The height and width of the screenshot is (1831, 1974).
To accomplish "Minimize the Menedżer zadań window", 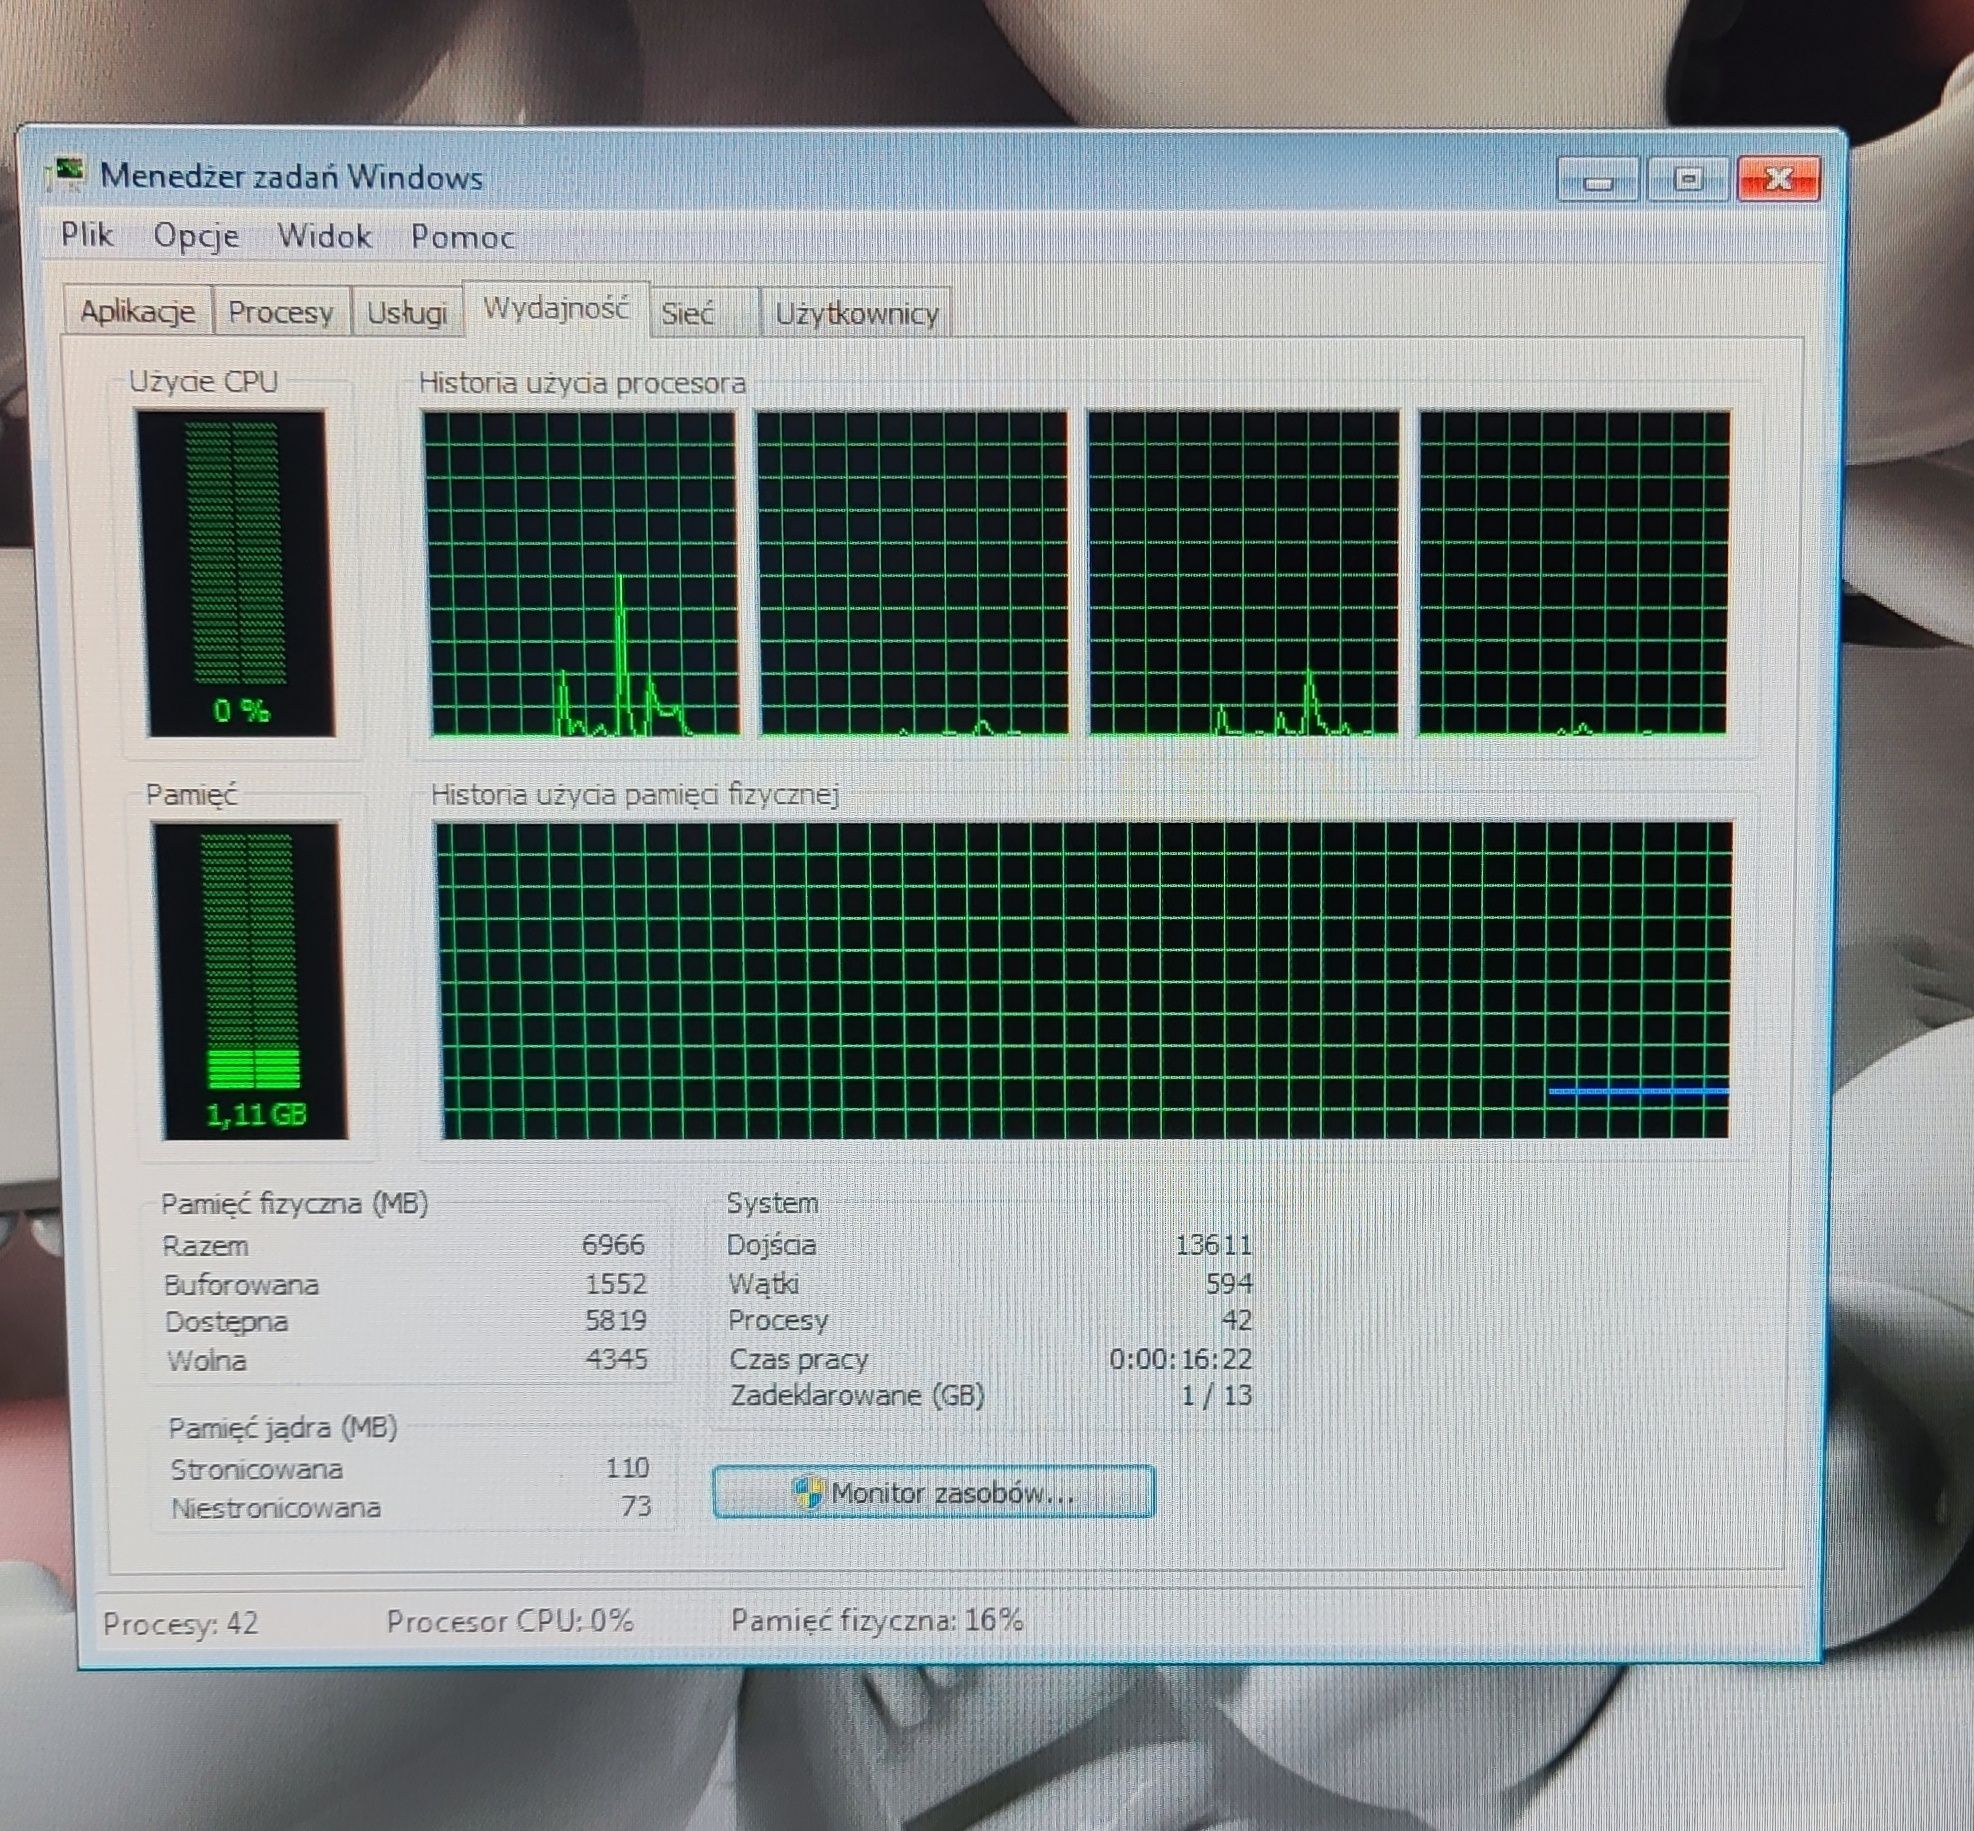I will pos(1598,181).
